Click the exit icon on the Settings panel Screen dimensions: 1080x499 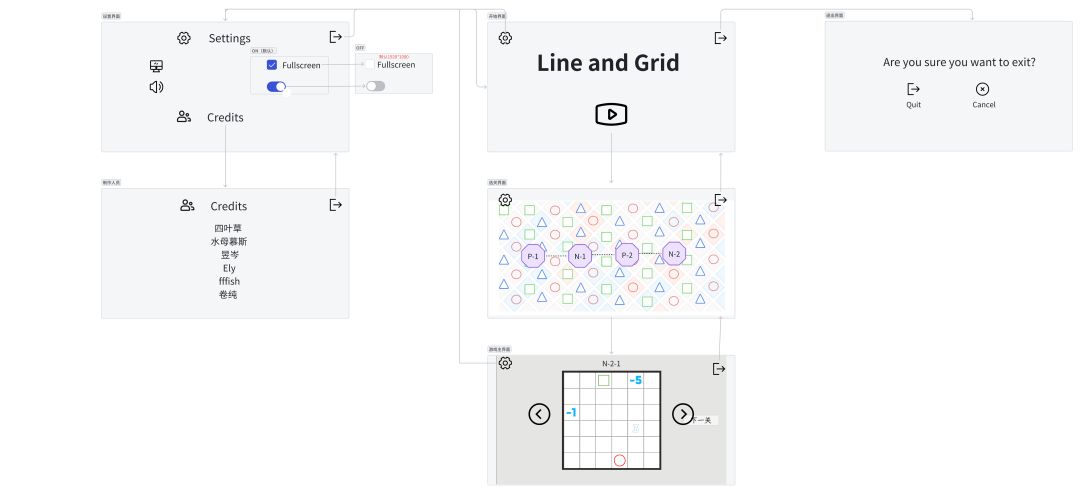pyautogui.click(x=335, y=37)
